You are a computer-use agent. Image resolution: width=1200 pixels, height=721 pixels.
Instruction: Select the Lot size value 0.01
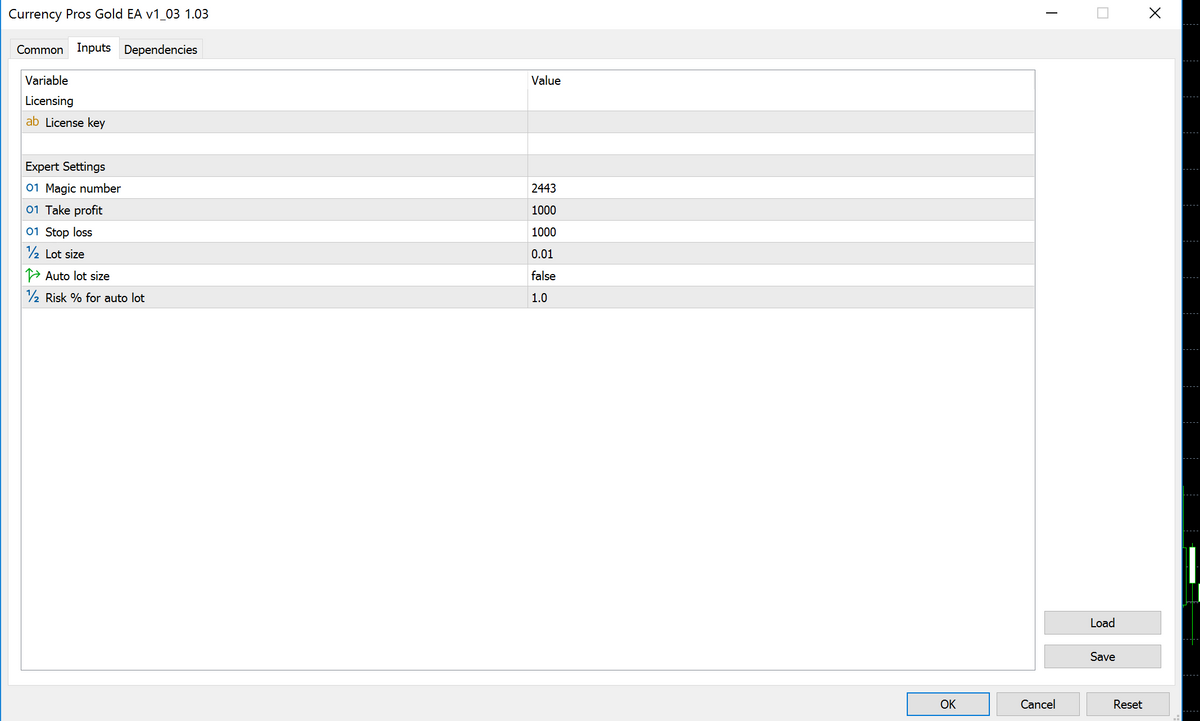coord(781,254)
